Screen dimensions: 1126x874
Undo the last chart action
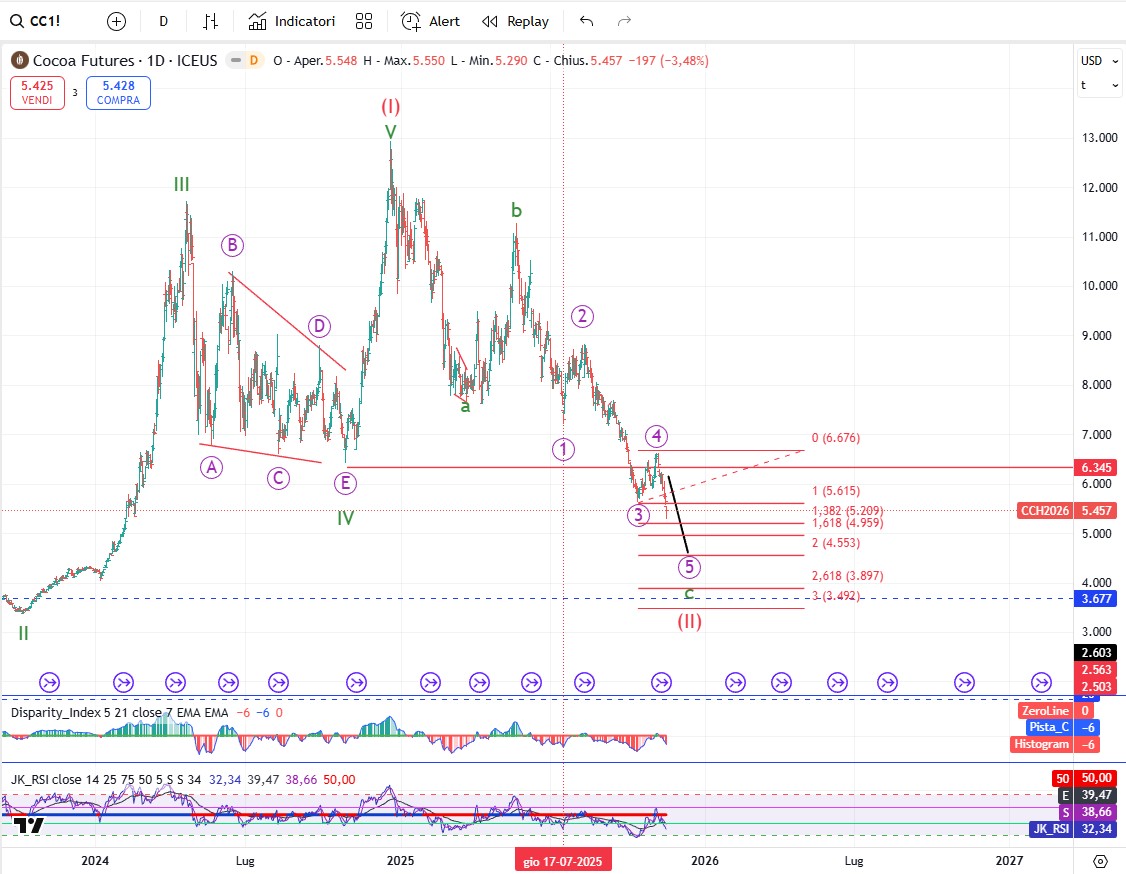pyautogui.click(x=586, y=21)
